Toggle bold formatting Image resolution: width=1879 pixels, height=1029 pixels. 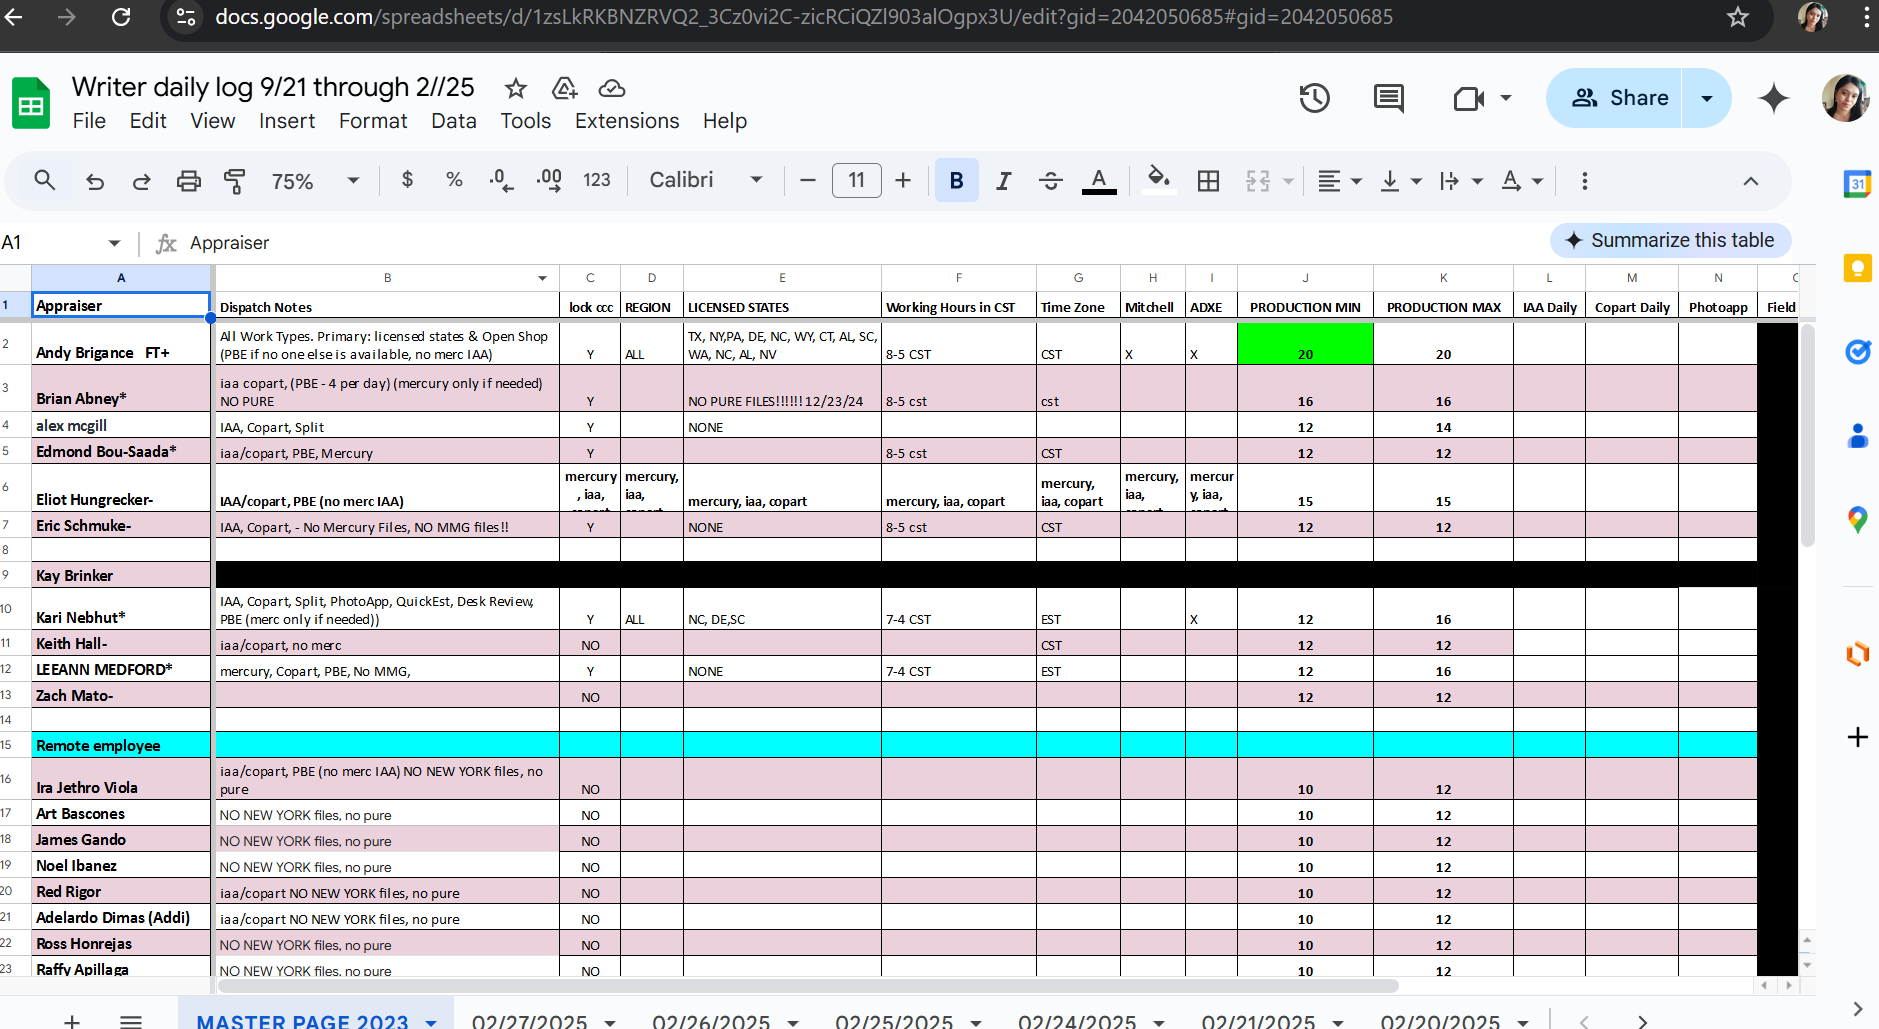pos(957,180)
